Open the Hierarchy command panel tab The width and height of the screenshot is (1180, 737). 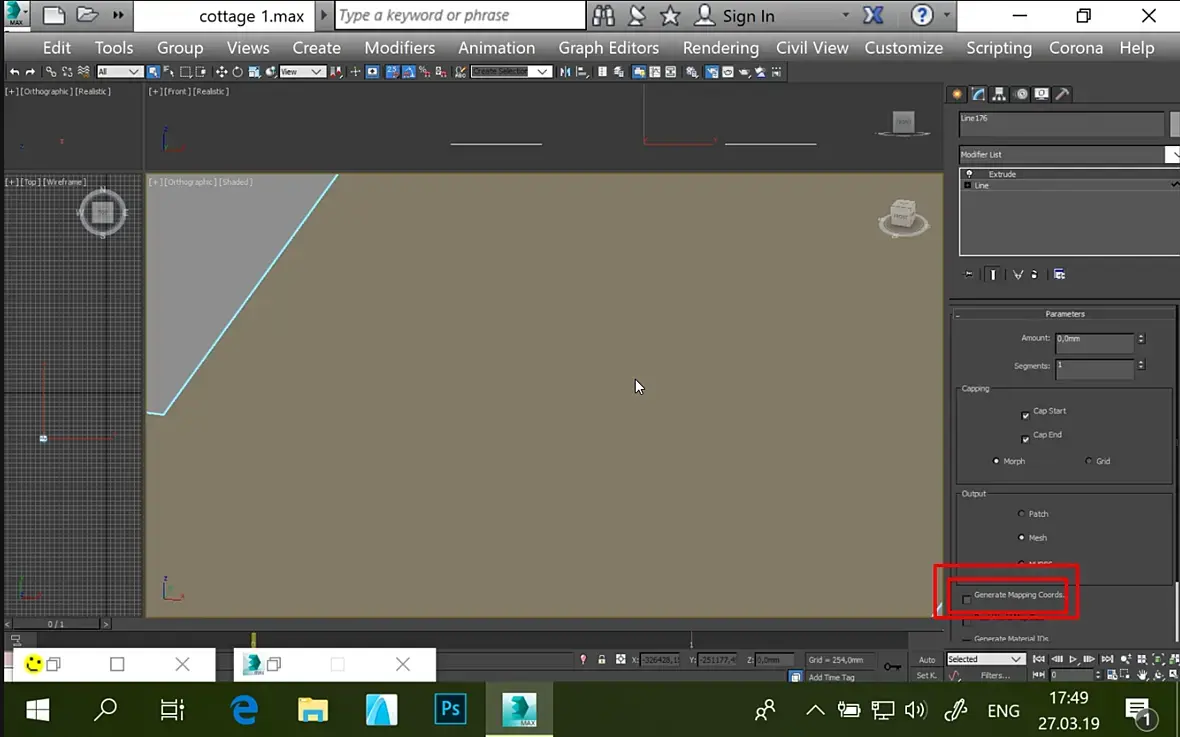999,94
